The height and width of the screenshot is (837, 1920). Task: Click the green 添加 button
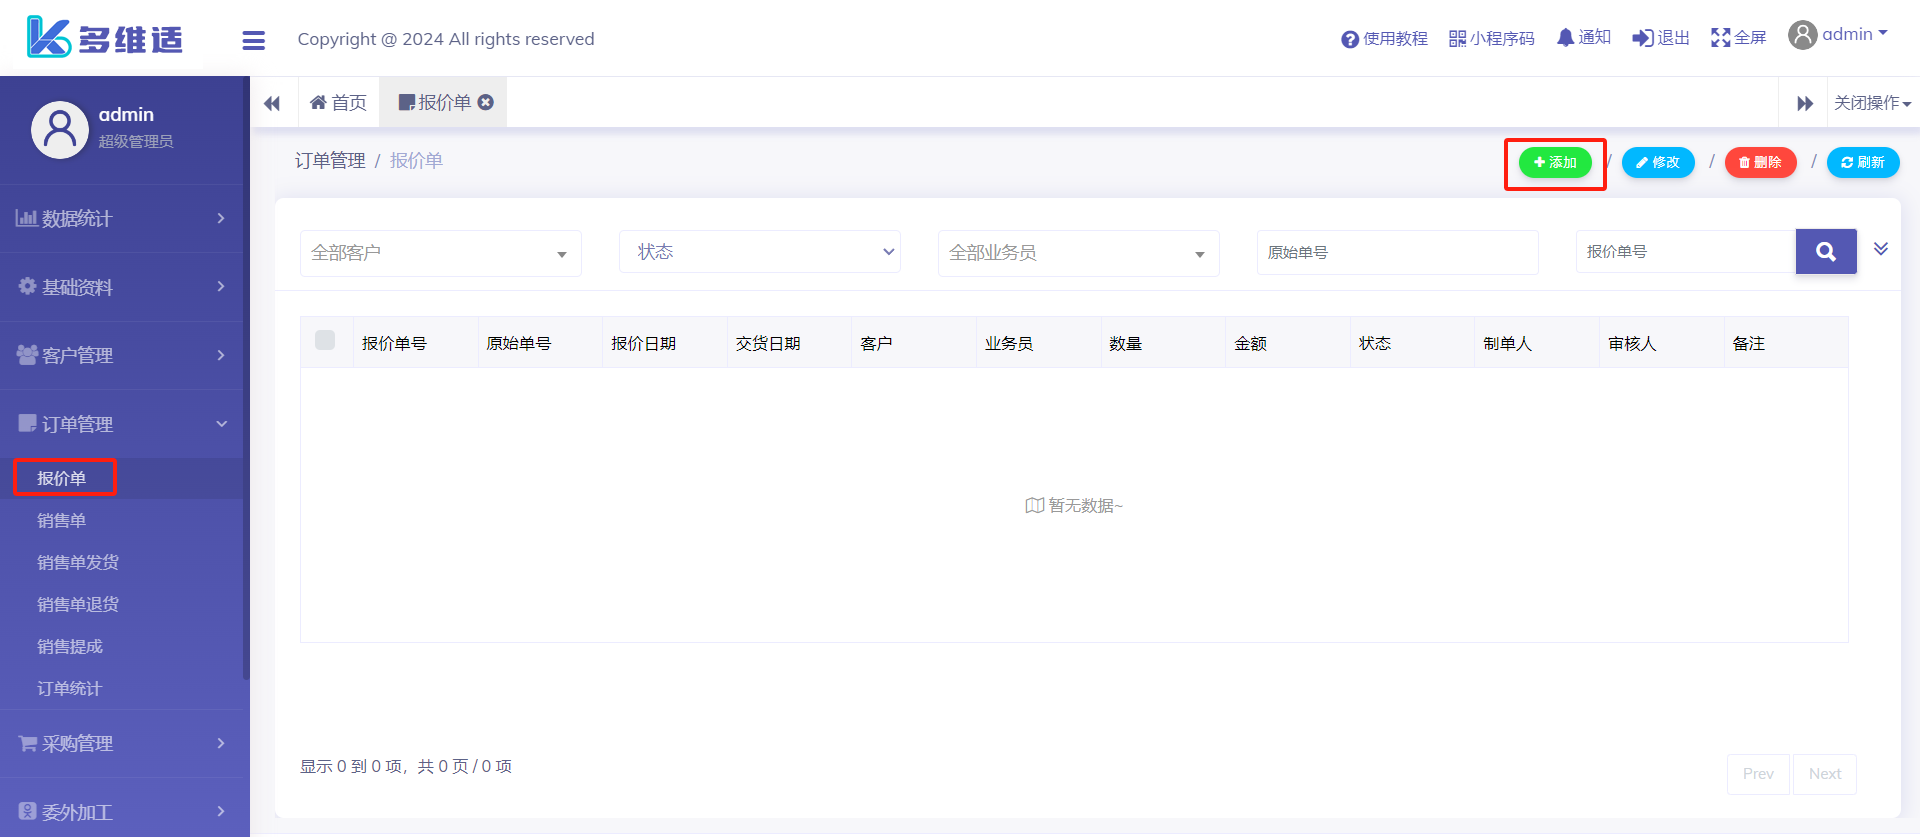tap(1555, 162)
